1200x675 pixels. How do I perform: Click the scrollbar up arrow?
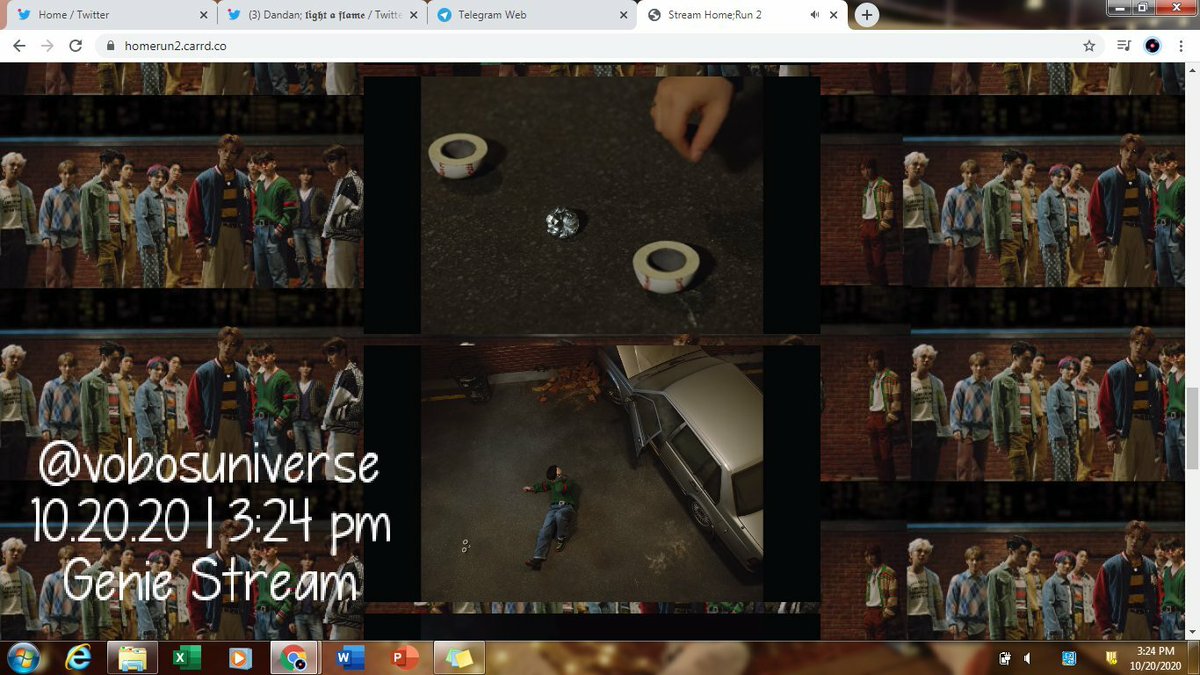click(x=1191, y=71)
